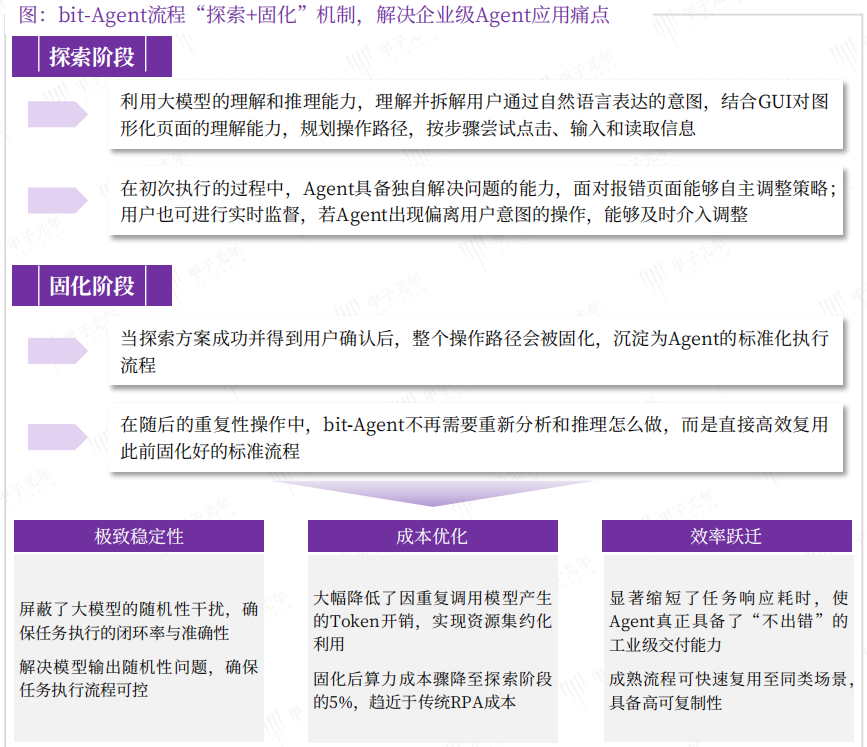Click the arrow icon beside the '当探索方案成功' text
867x747 pixels.
(58, 350)
